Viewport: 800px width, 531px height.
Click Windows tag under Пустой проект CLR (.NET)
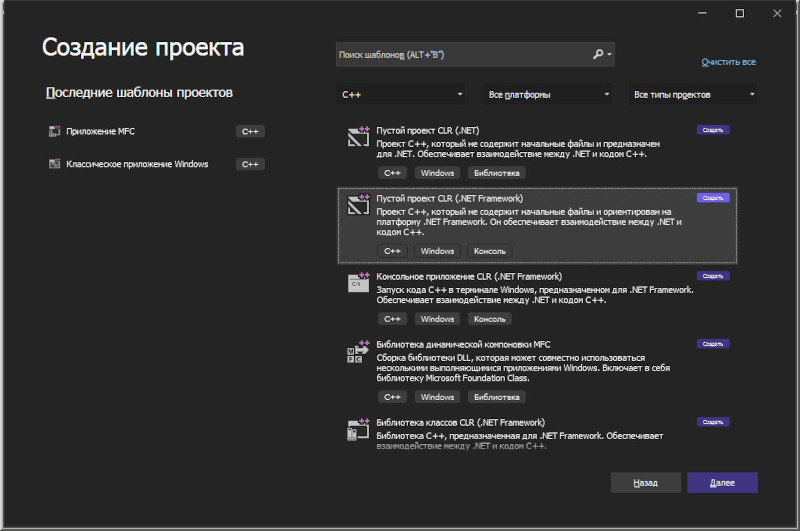coord(437,173)
